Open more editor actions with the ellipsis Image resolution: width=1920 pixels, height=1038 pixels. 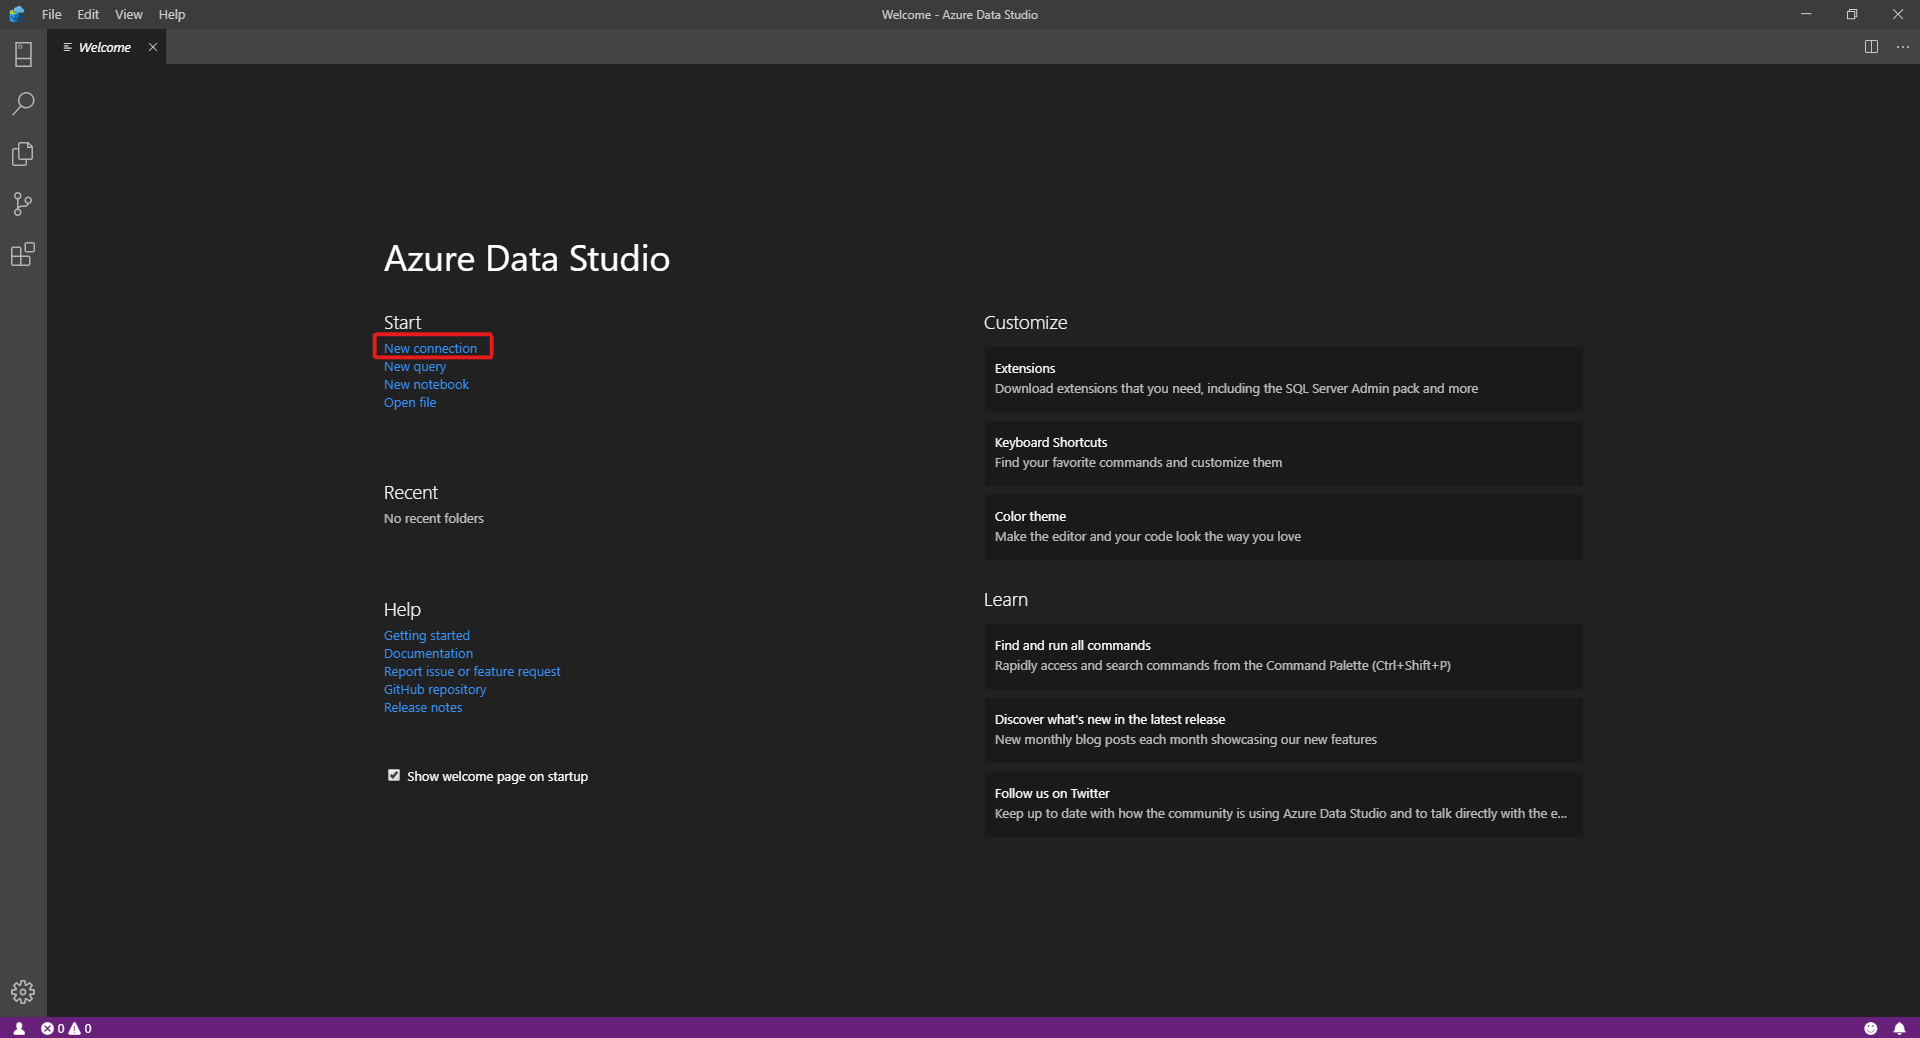[x=1903, y=47]
